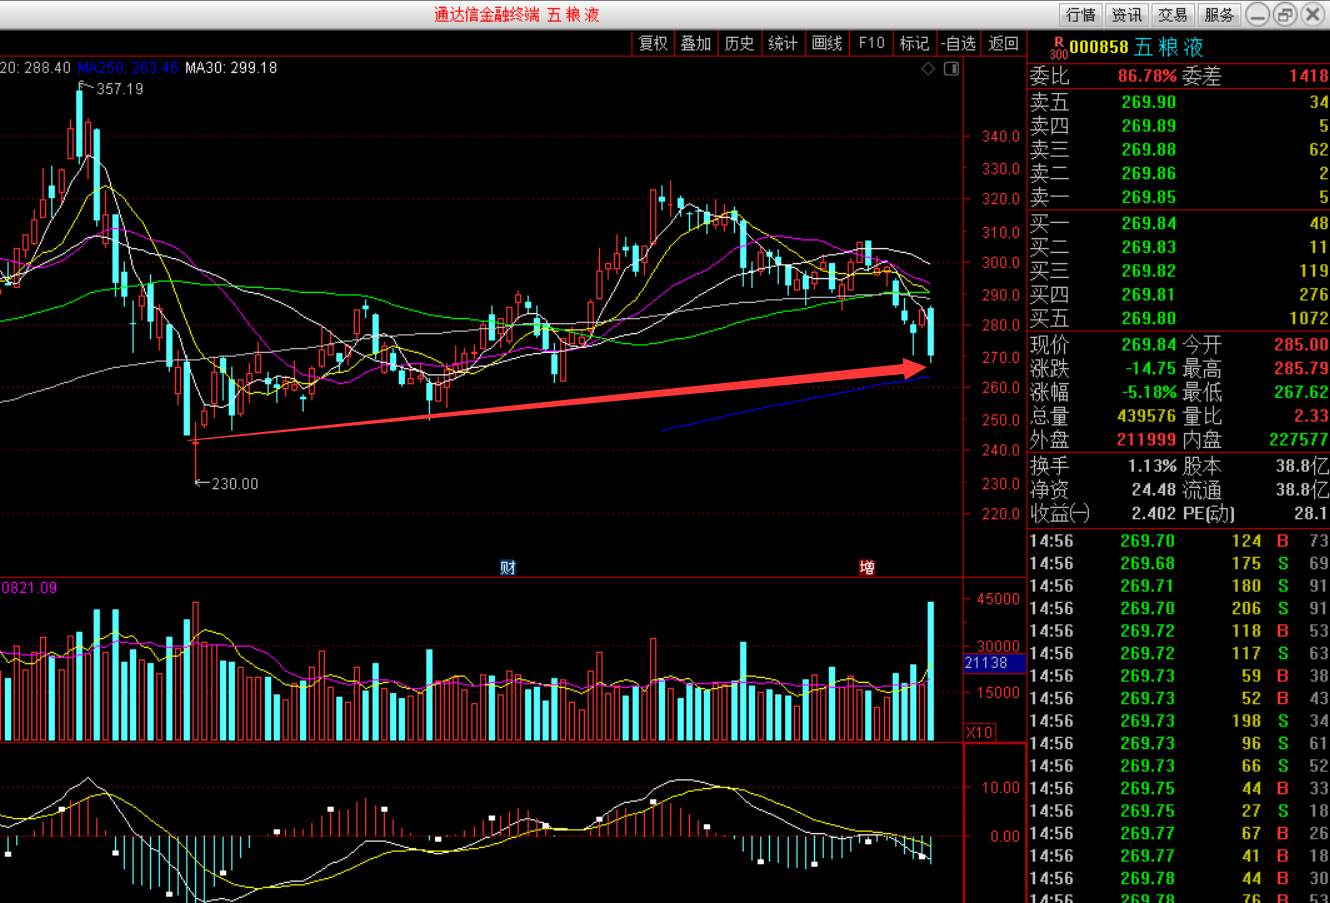This screenshot has width=1330, height=903.
Task: Click the 委差 value 1418
Action: pos(1309,76)
